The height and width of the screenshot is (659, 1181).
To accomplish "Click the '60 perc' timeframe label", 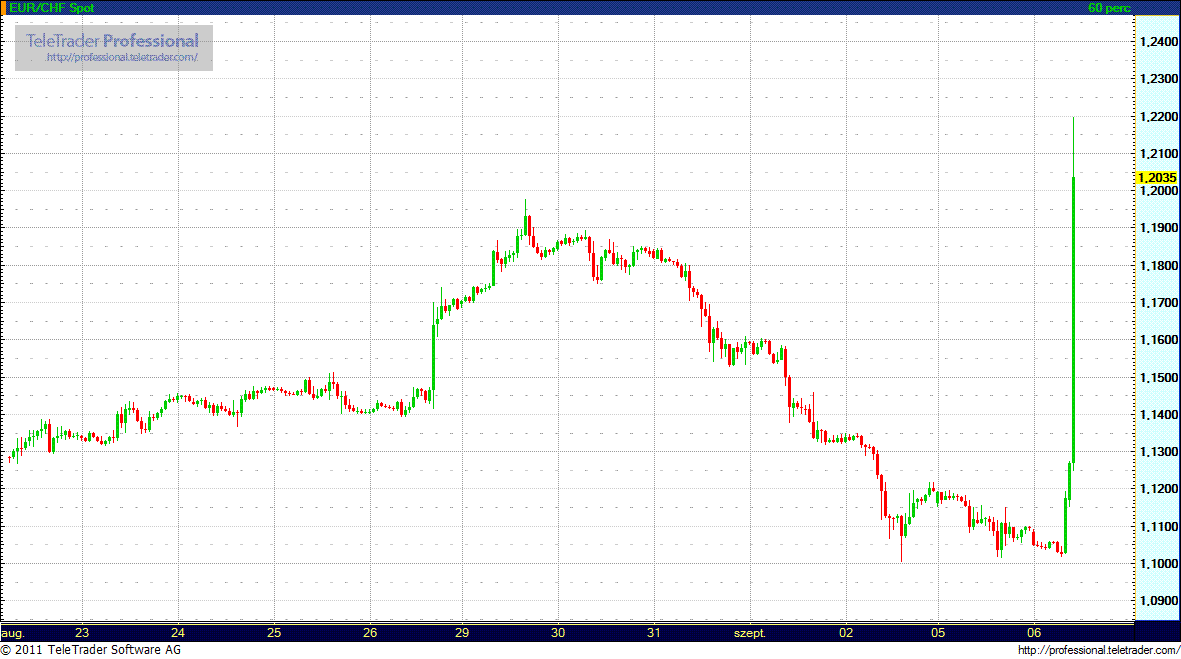I will (1109, 8).
